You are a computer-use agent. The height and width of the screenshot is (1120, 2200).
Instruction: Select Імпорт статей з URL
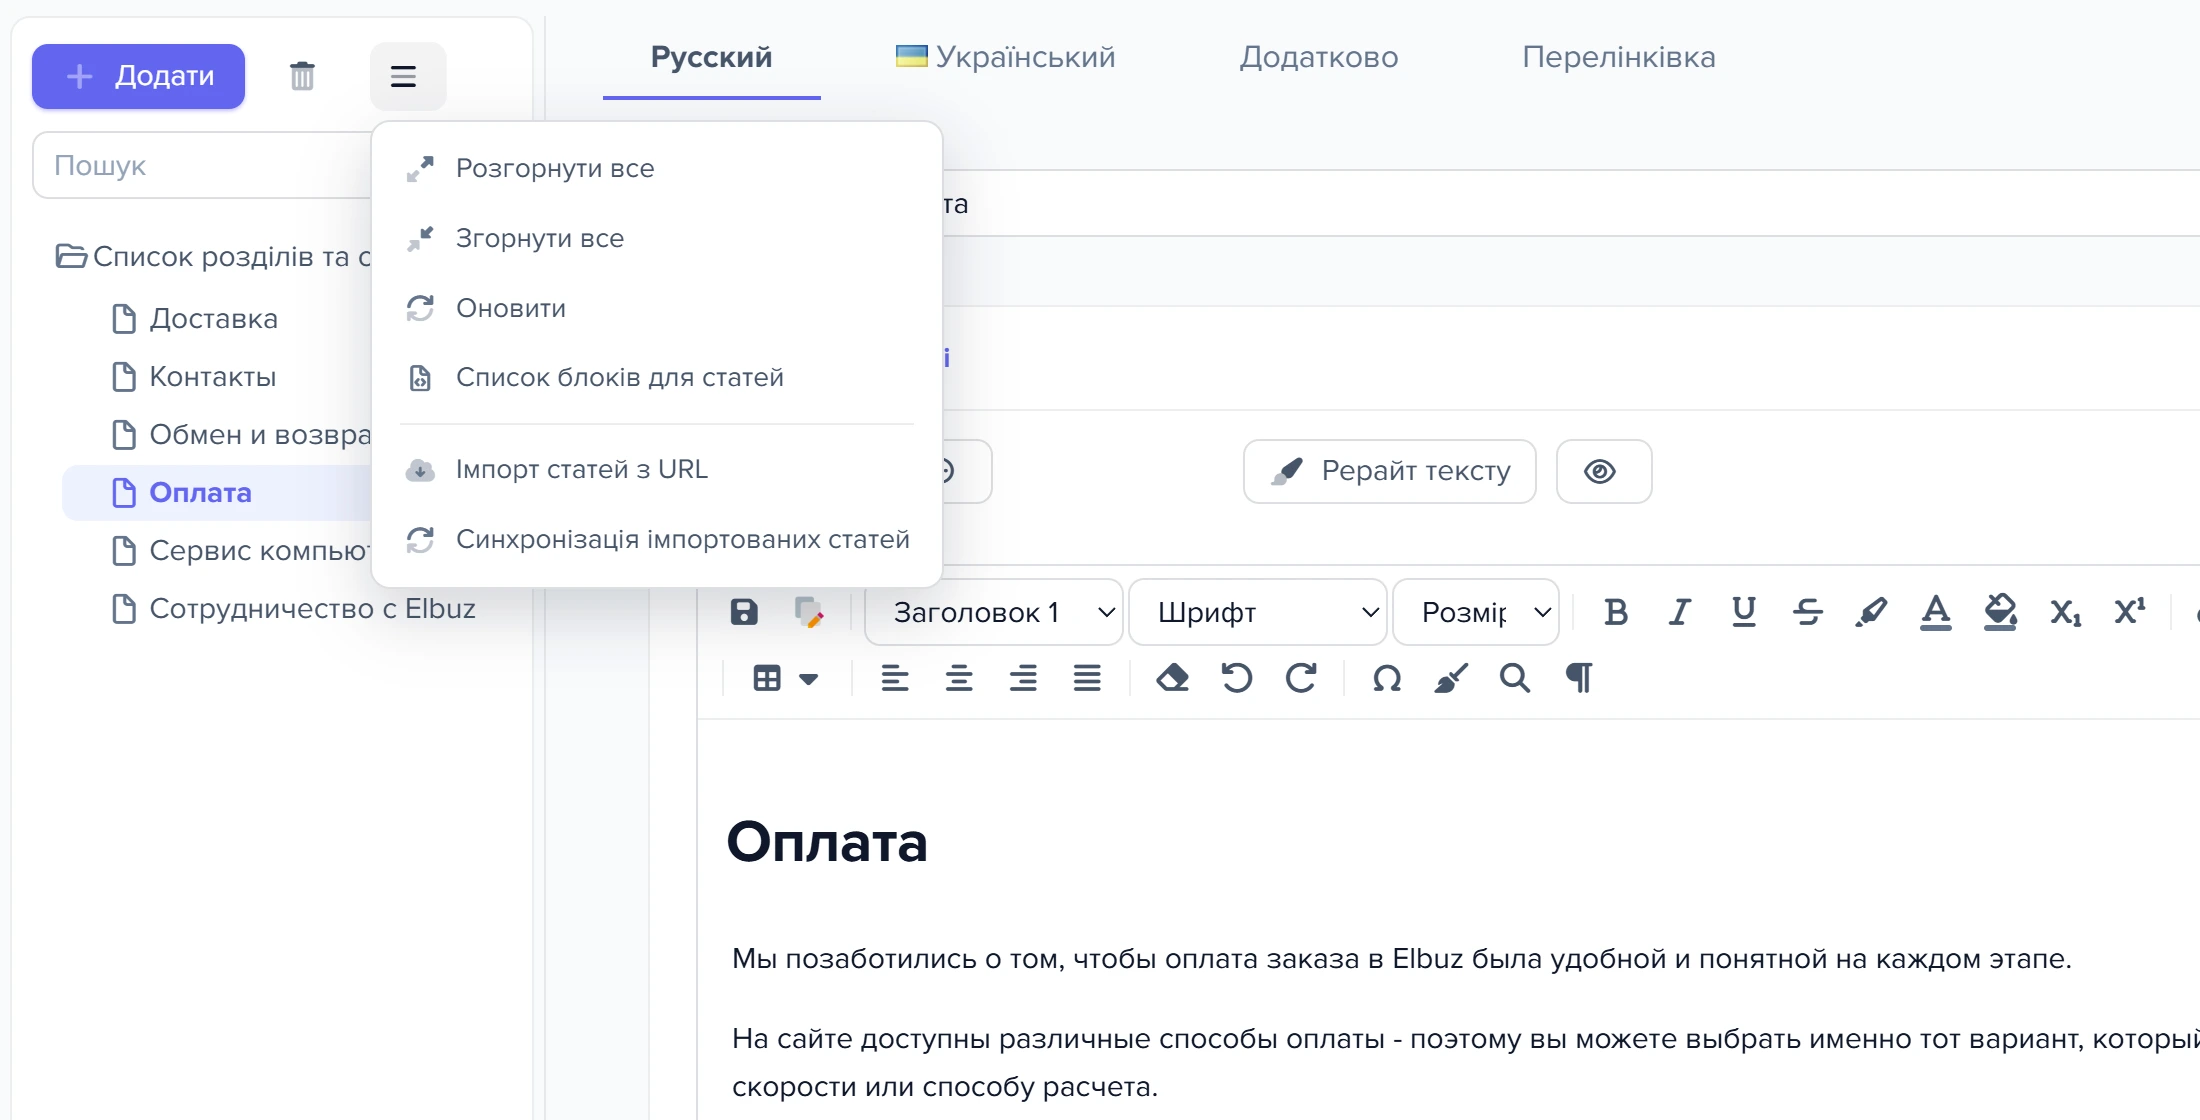coord(656,469)
